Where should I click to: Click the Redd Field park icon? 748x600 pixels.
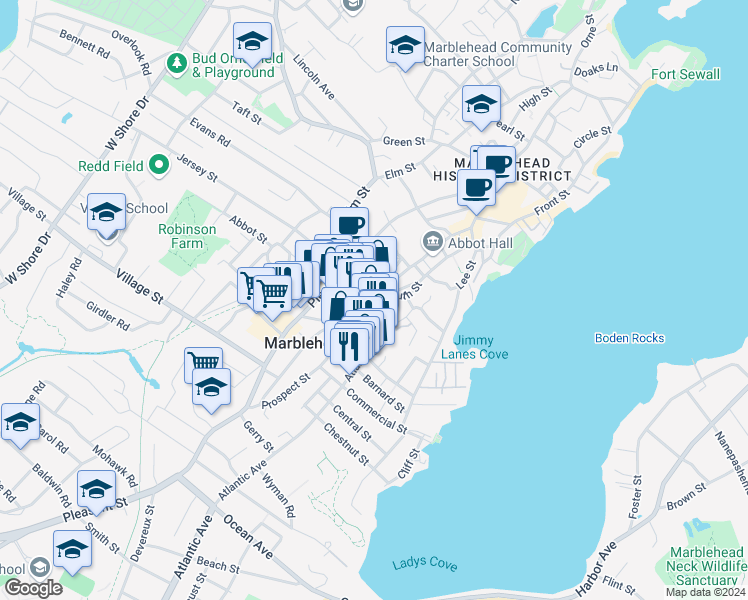160,165
